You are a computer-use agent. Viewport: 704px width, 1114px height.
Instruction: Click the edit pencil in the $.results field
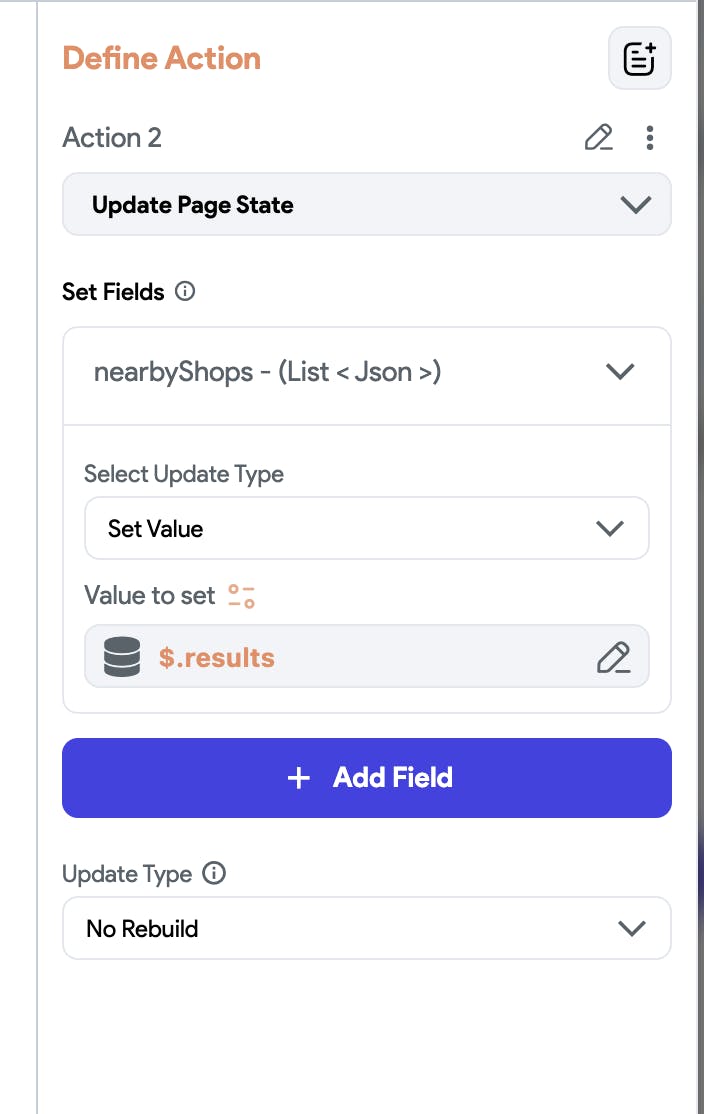613,657
